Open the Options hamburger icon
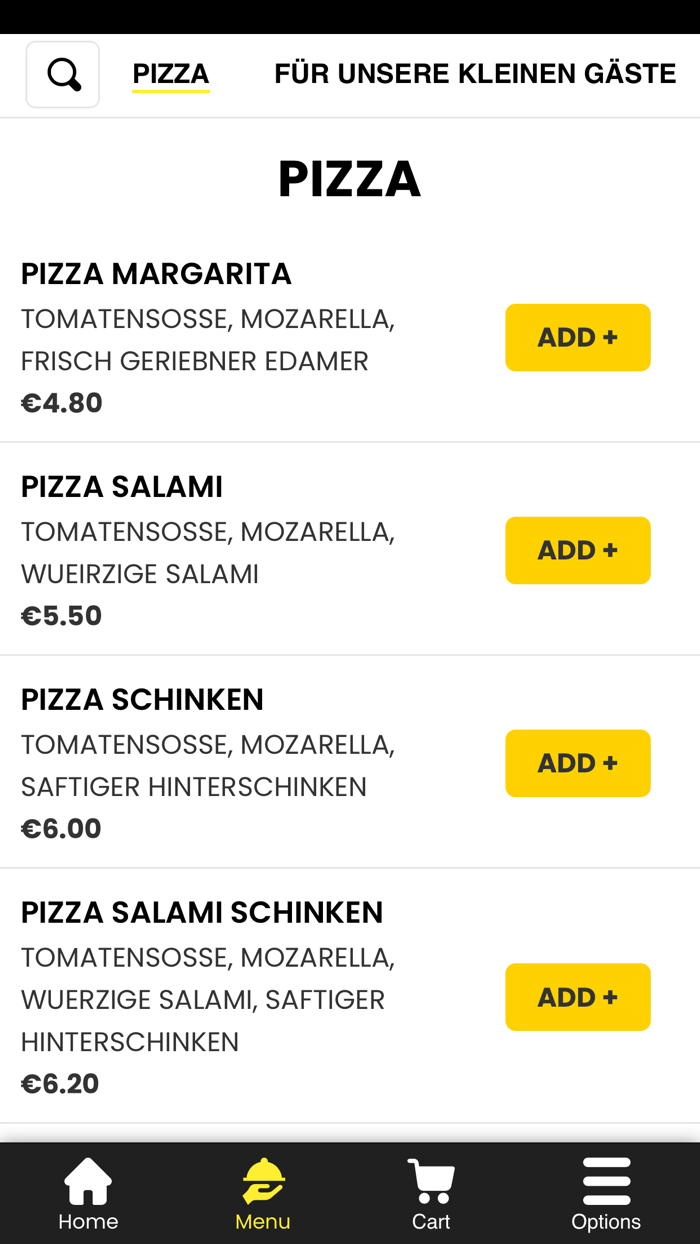The image size is (700, 1244). pyautogui.click(x=606, y=1183)
